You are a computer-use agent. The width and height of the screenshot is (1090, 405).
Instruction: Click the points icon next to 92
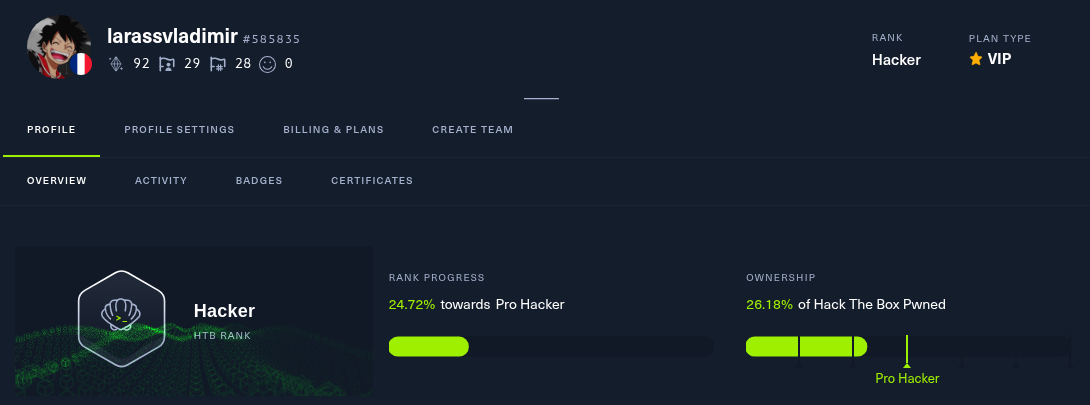(x=116, y=64)
